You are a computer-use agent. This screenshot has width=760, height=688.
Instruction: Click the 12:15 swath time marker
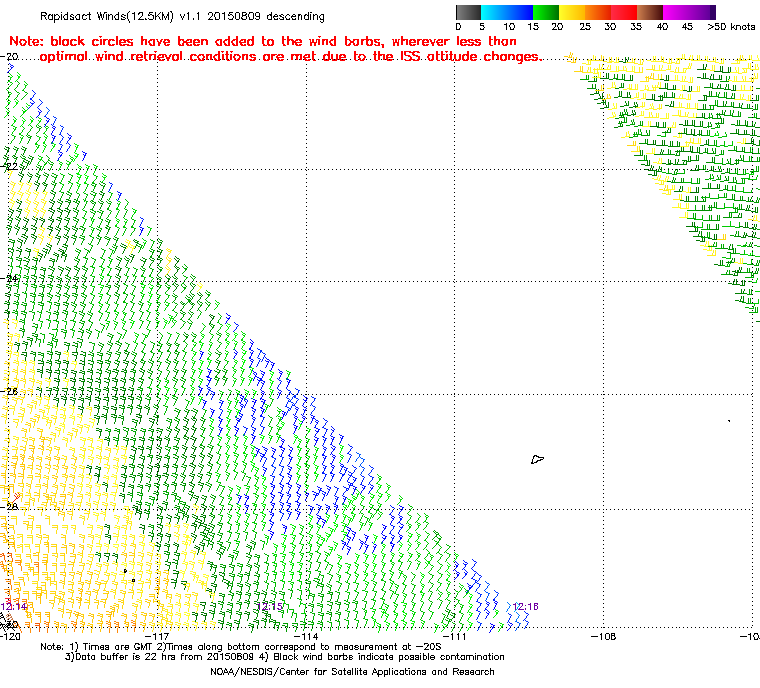coord(269,607)
